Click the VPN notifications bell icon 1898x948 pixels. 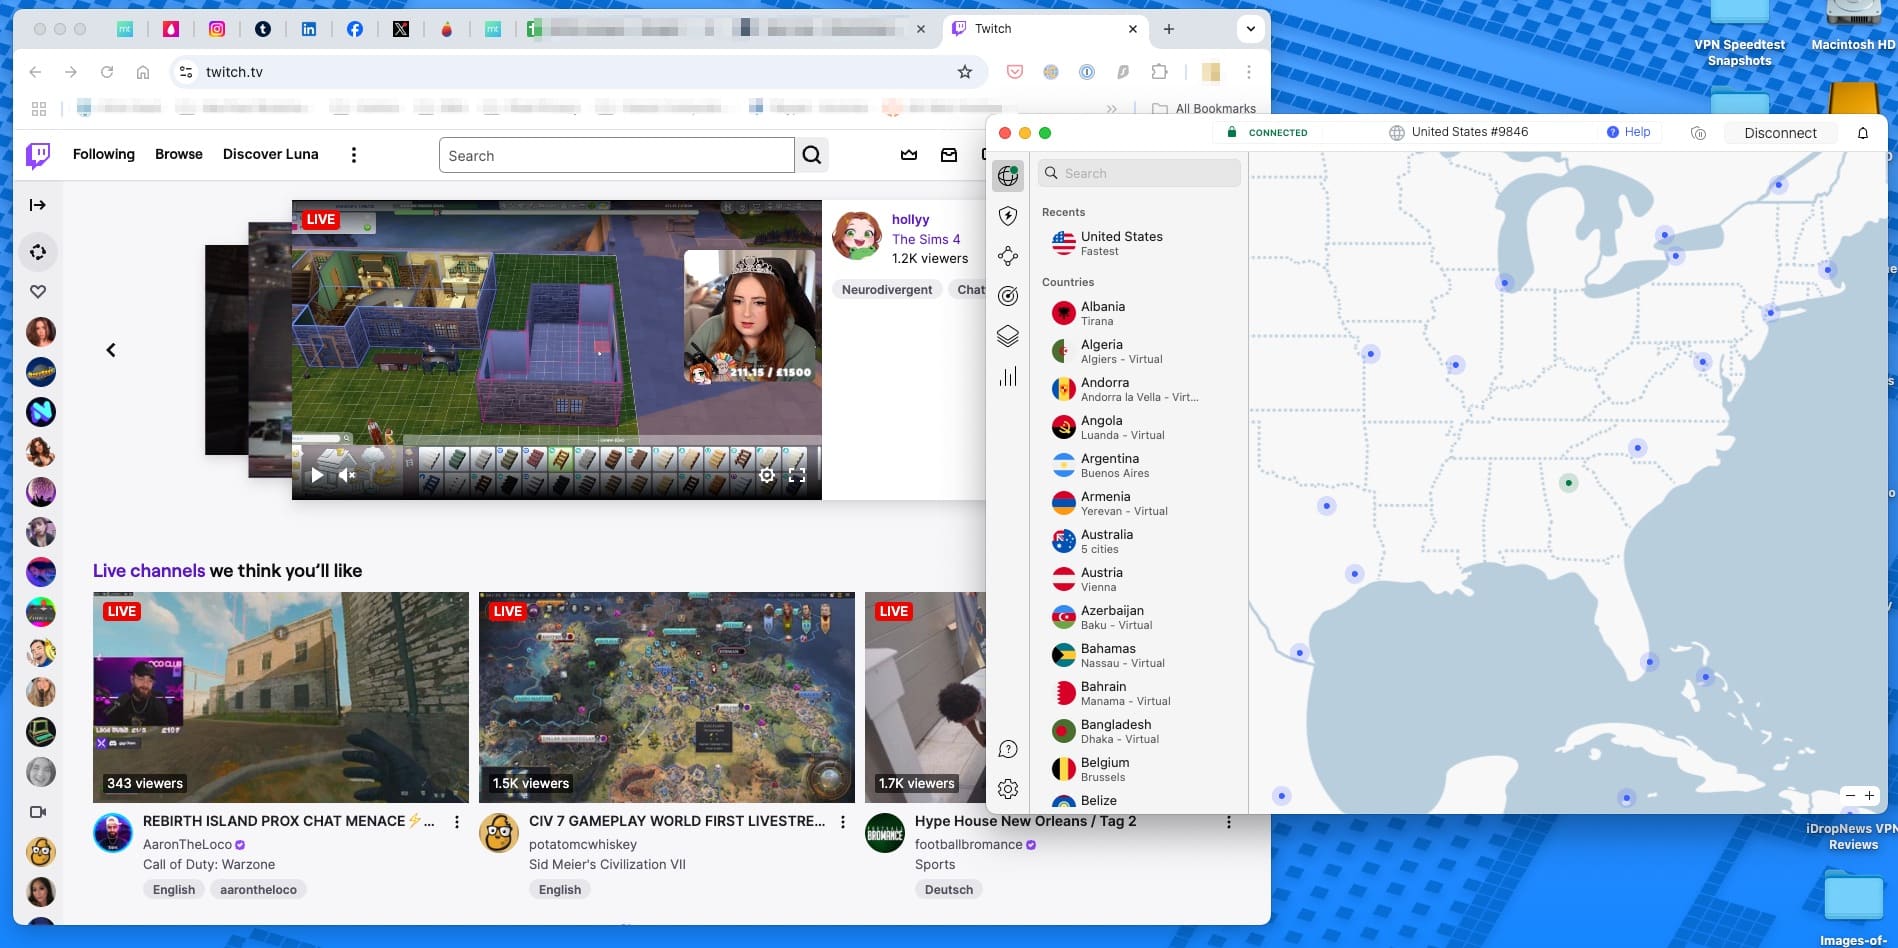[x=1863, y=133]
